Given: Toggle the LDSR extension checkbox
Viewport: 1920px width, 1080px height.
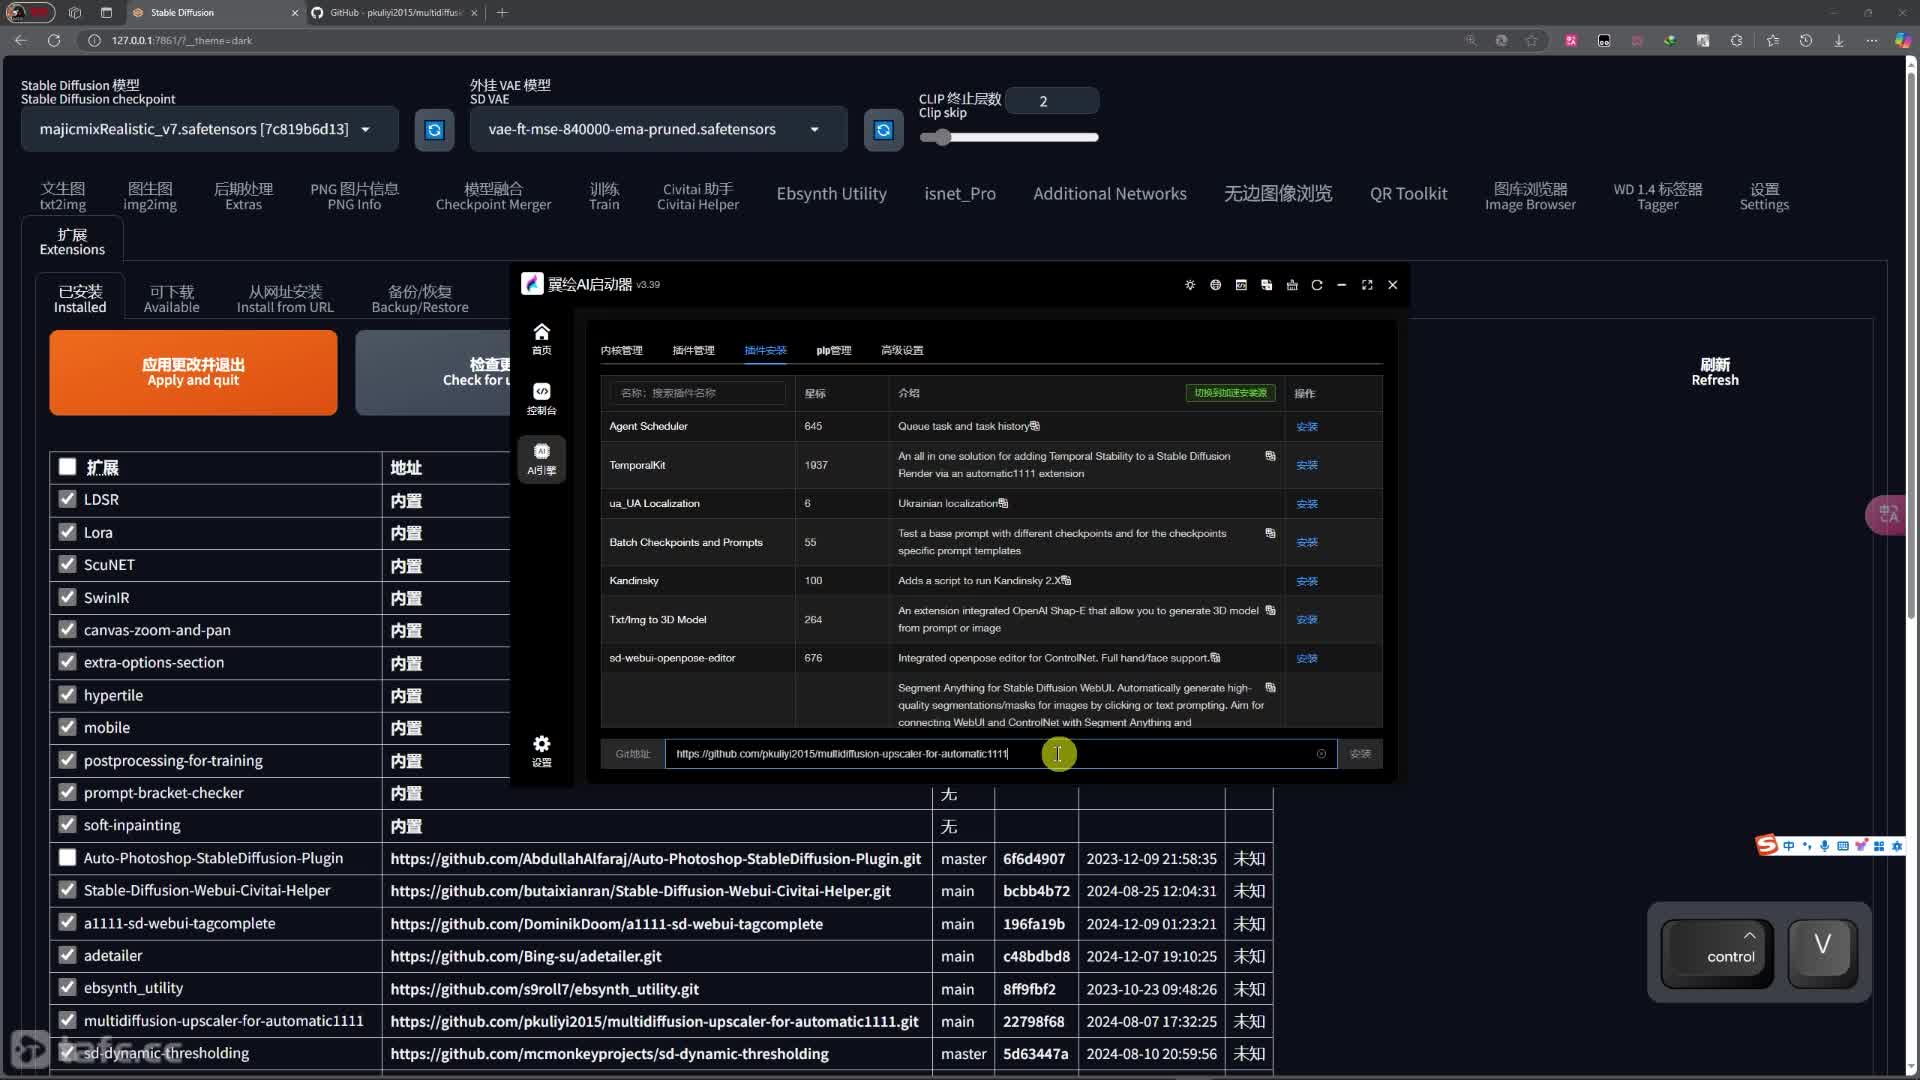Looking at the screenshot, I should pyautogui.click(x=67, y=500).
